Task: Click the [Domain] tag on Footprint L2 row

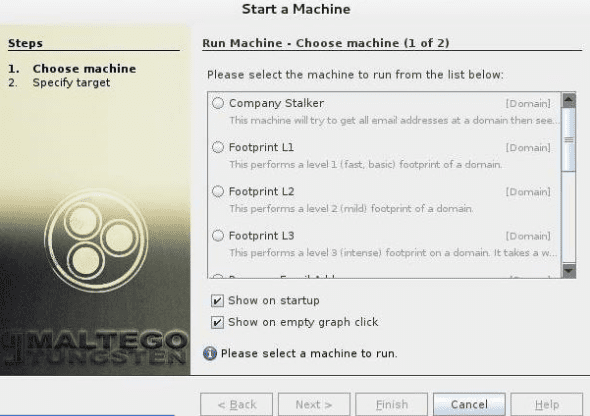Action: tap(528, 192)
